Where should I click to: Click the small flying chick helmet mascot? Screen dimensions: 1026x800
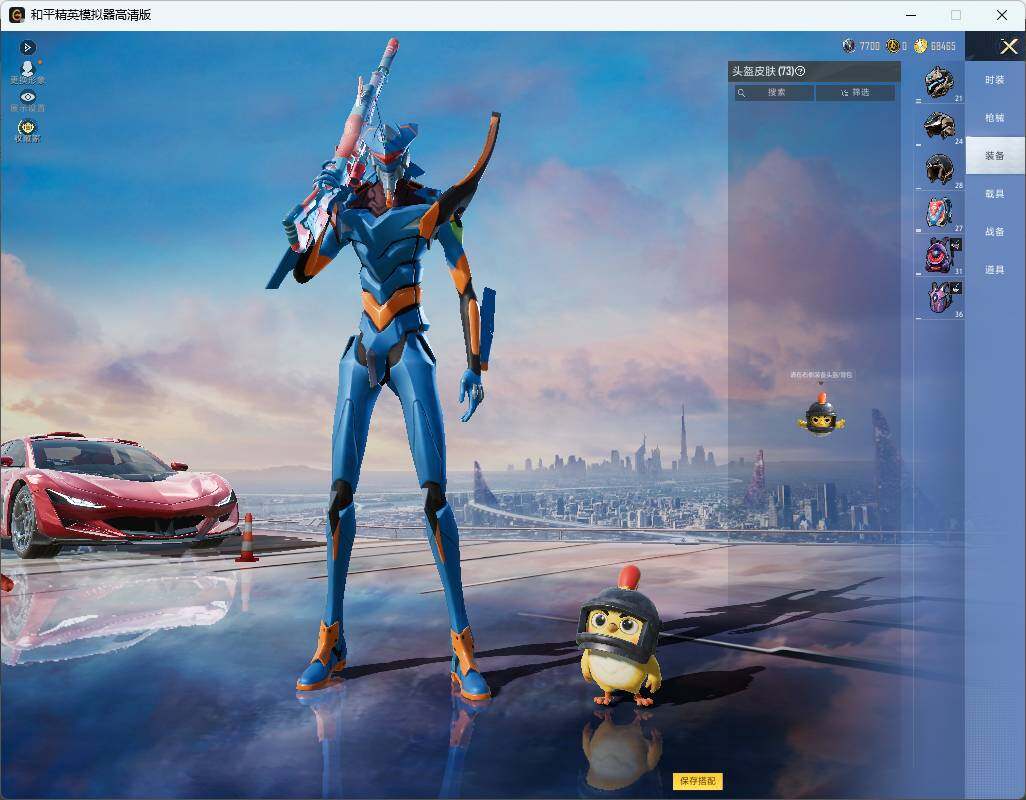[x=821, y=414]
